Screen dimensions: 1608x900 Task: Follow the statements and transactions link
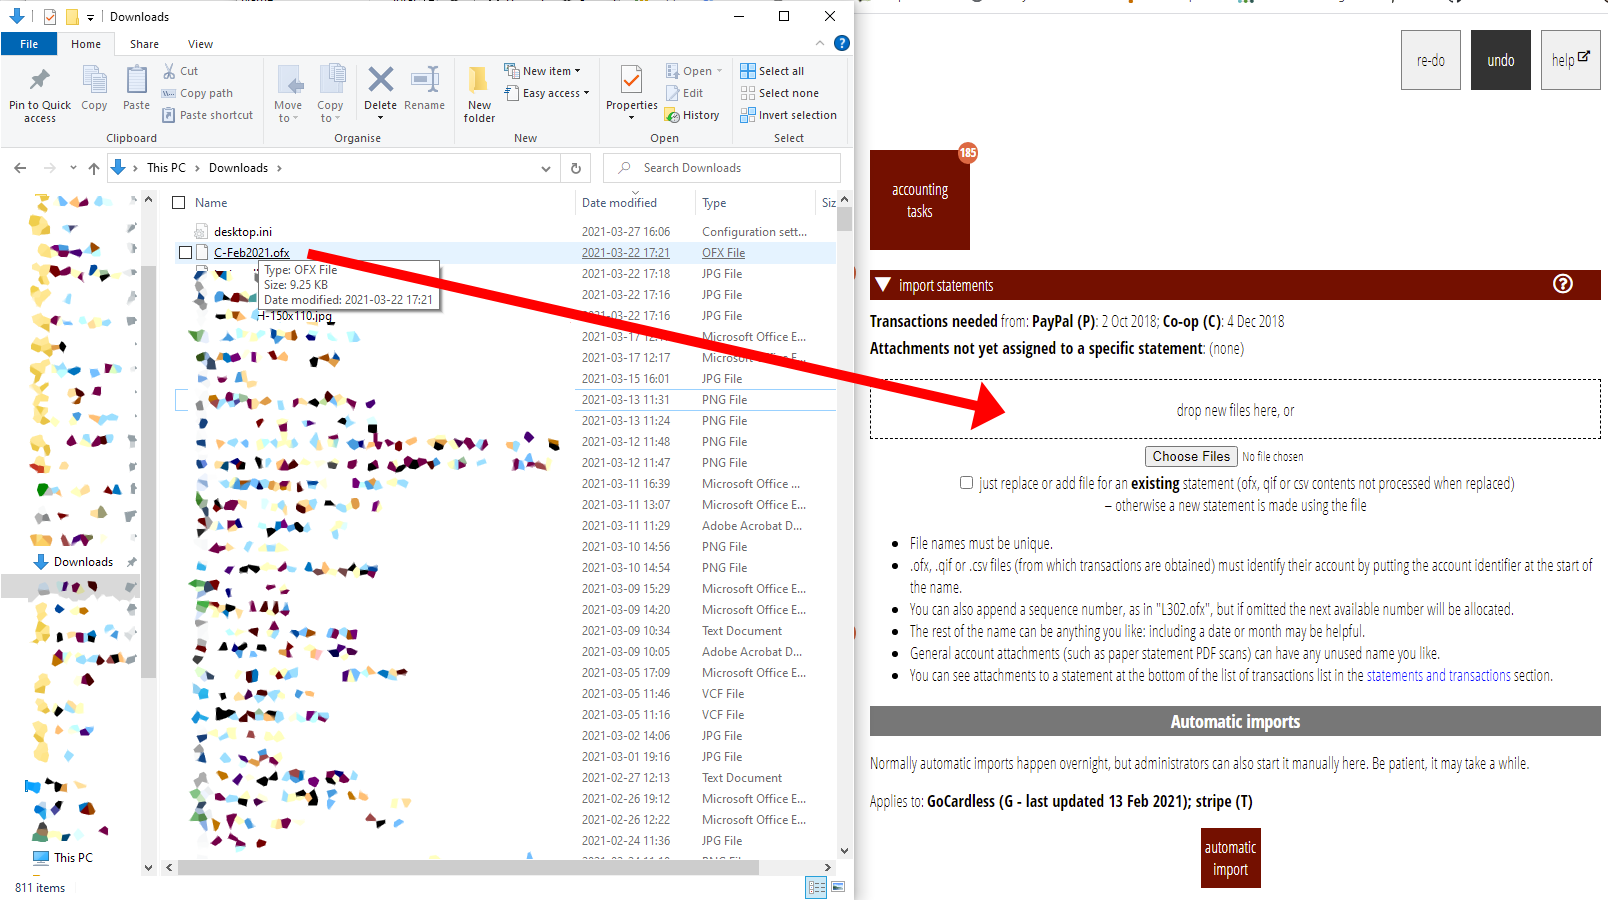tap(1438, 676)
